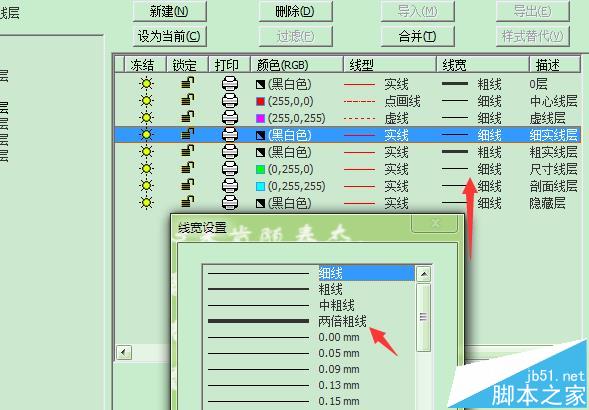Click the 过滤(F) button
This screenshot has height=410, width=589.
(x=295, y=36)
